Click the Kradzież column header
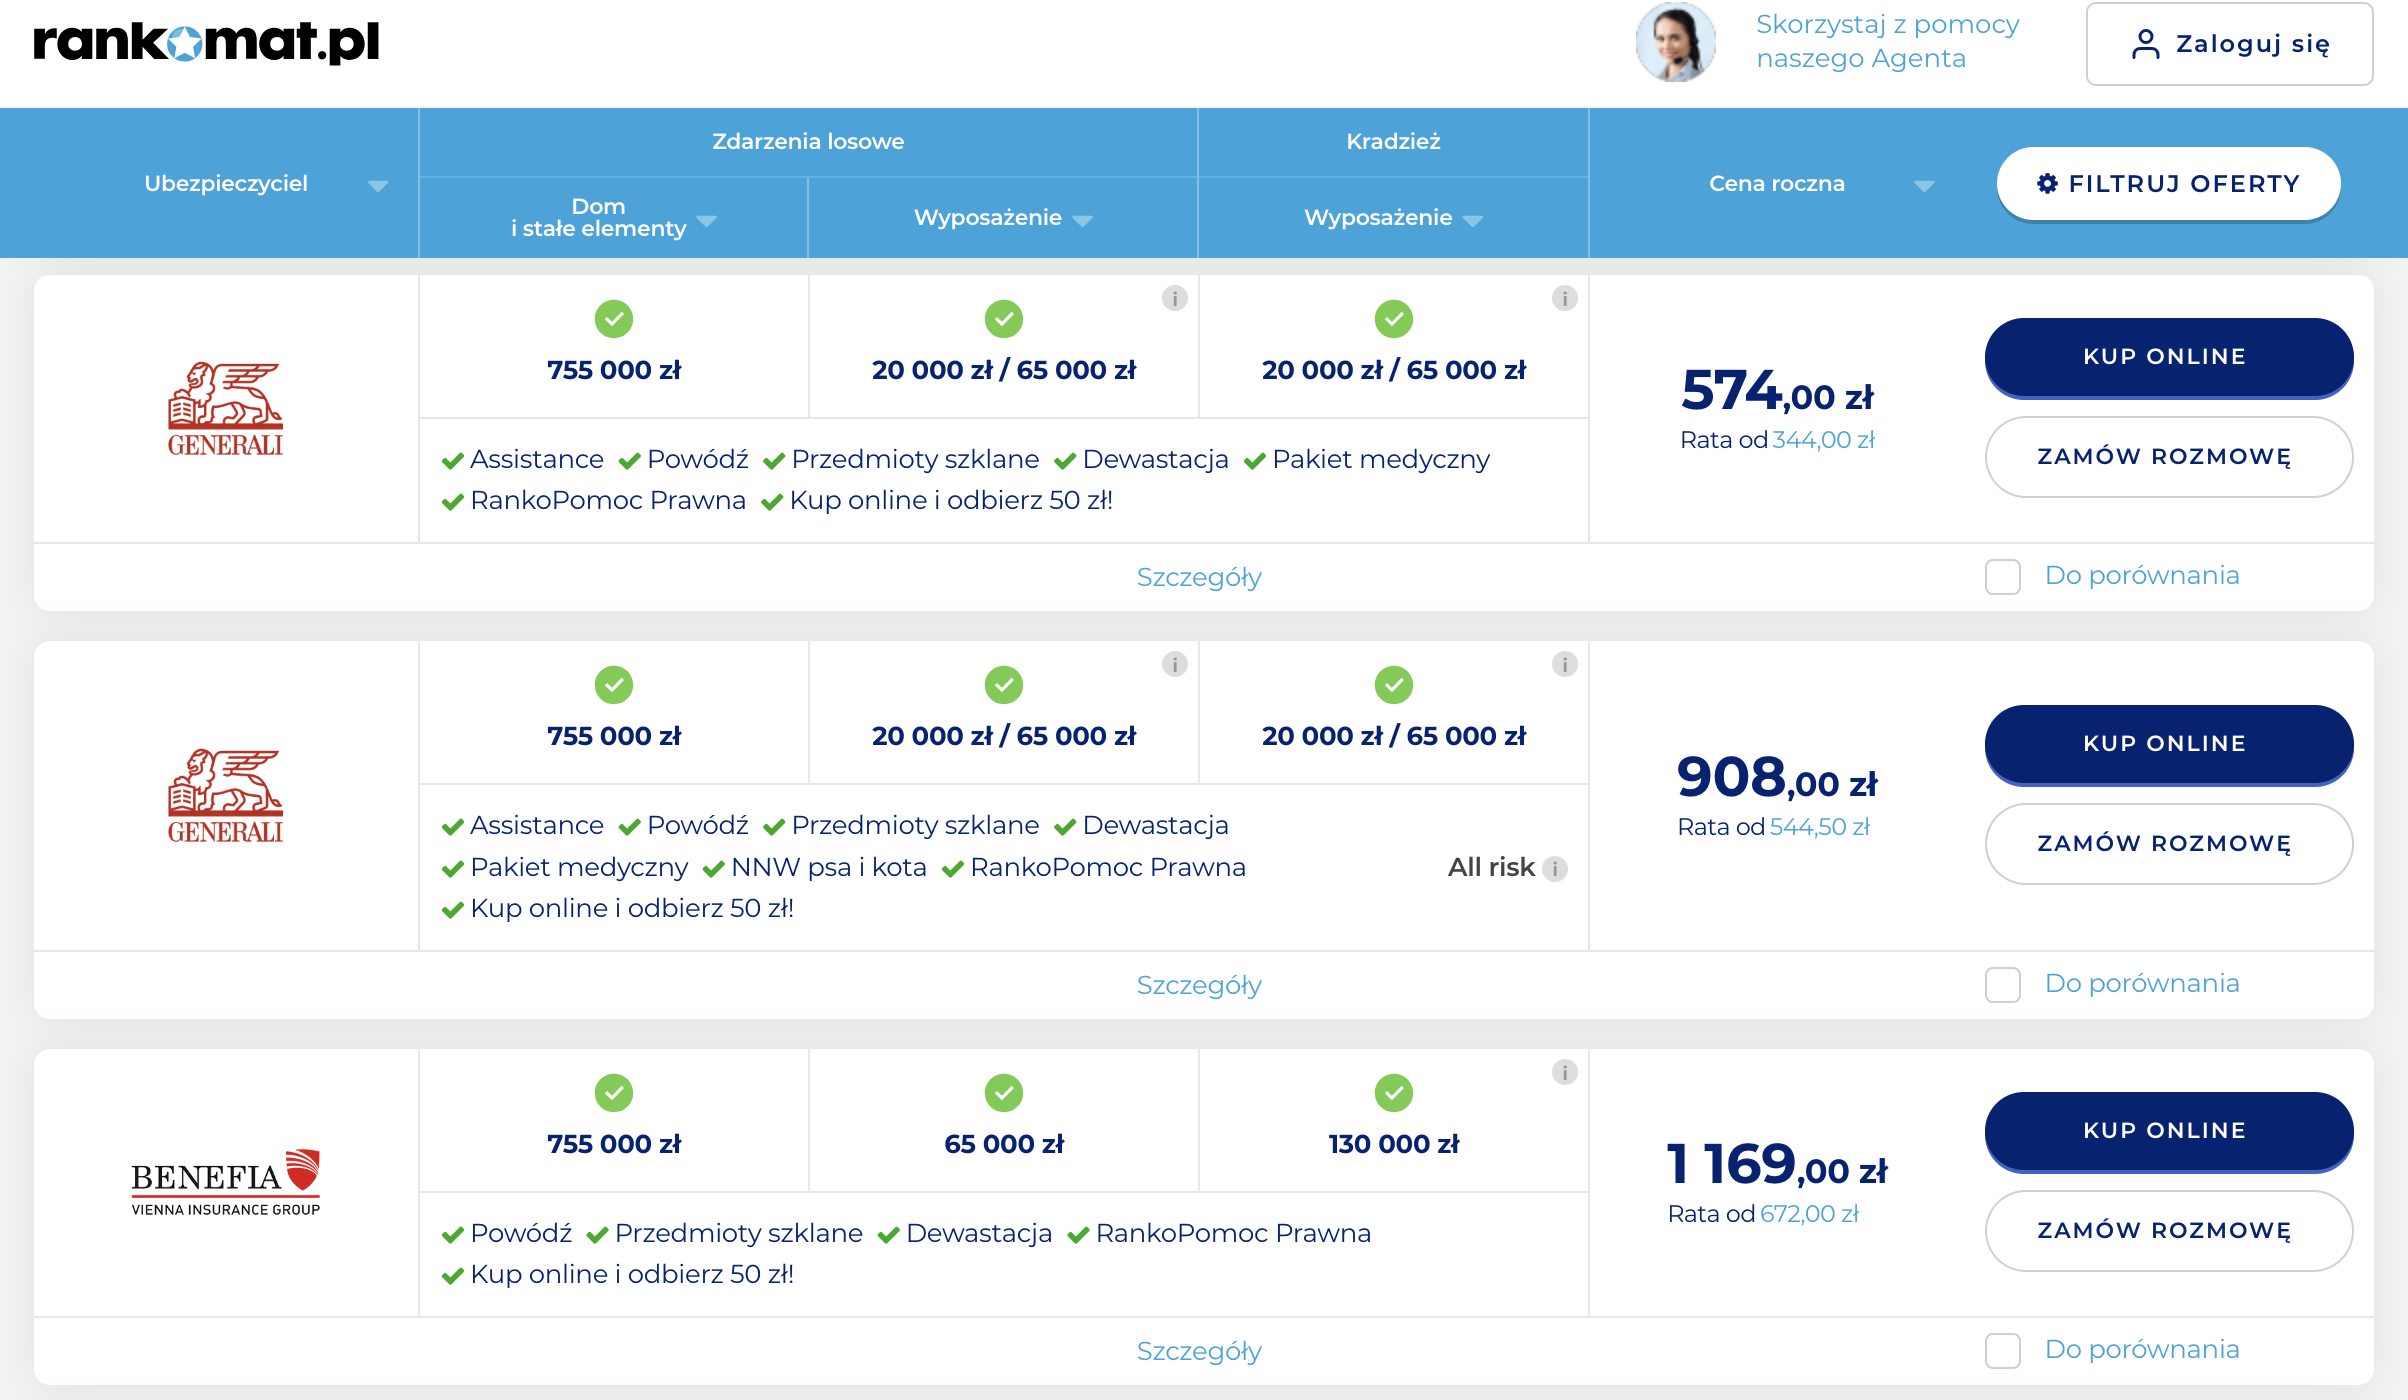 coord(1393,141)
